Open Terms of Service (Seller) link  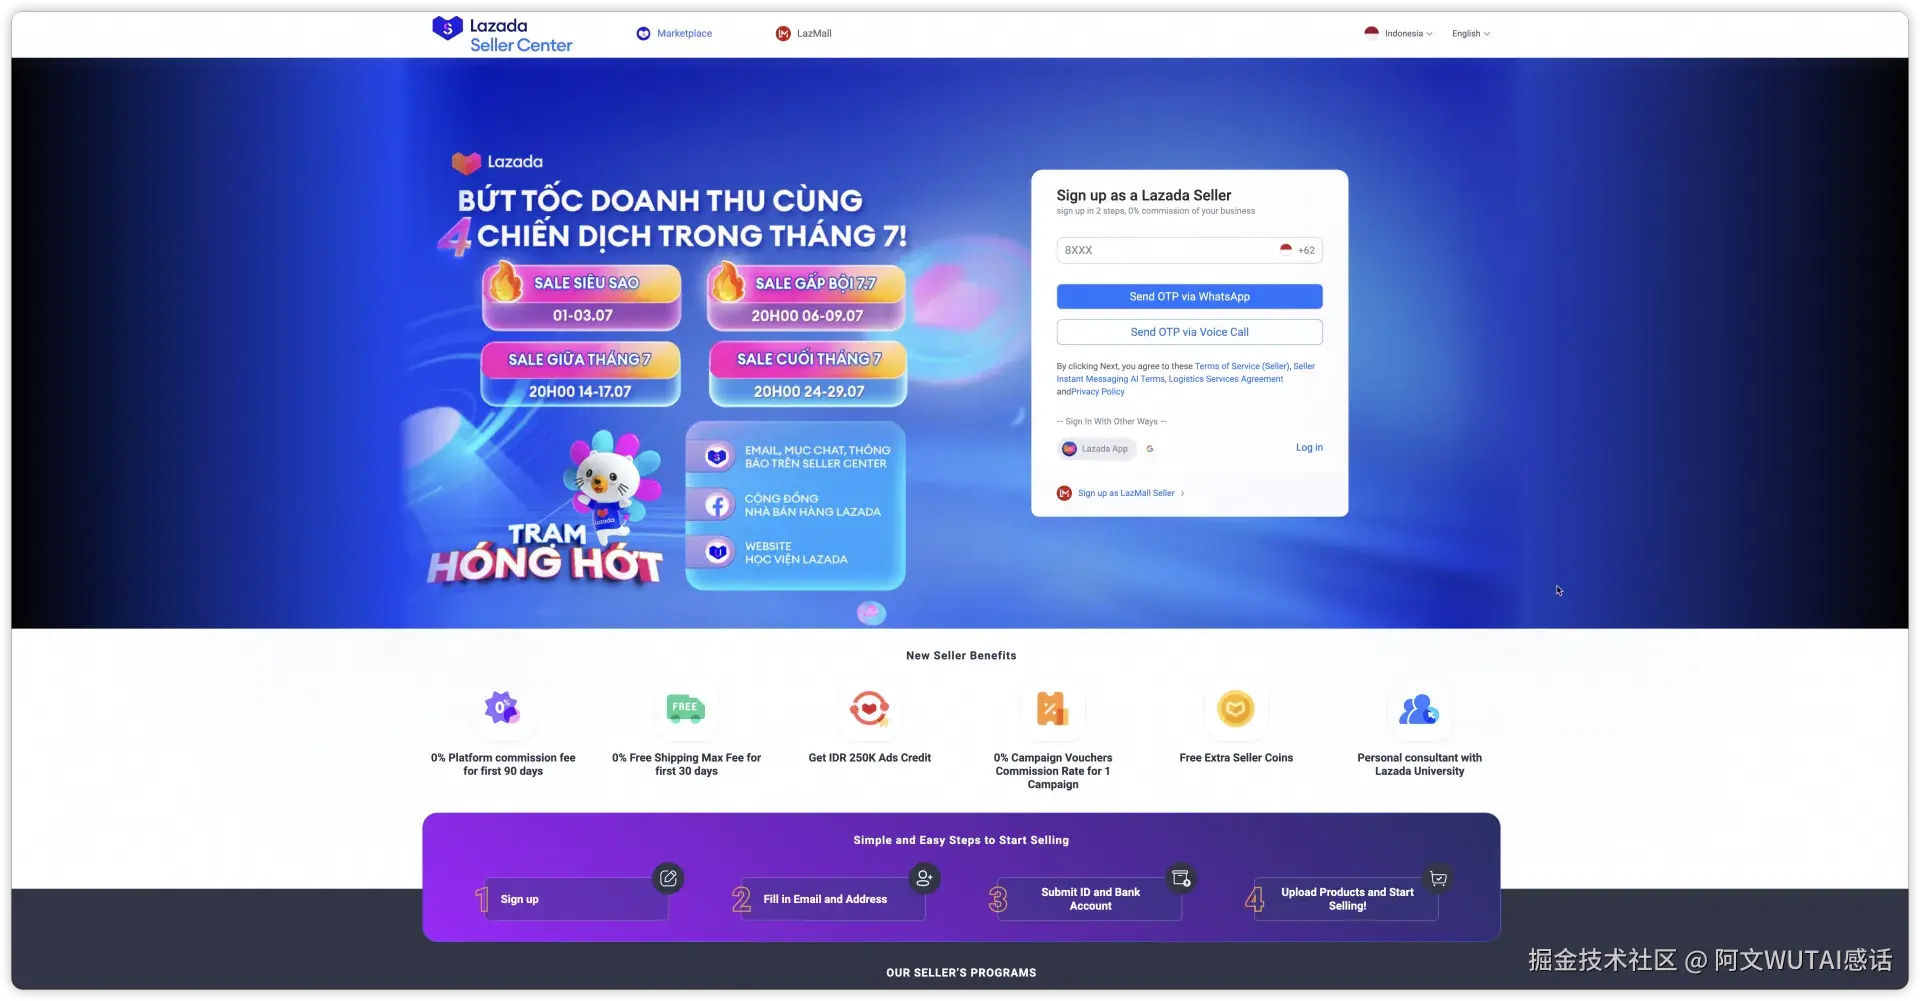pyautogui.click(x=1242, y=366)
